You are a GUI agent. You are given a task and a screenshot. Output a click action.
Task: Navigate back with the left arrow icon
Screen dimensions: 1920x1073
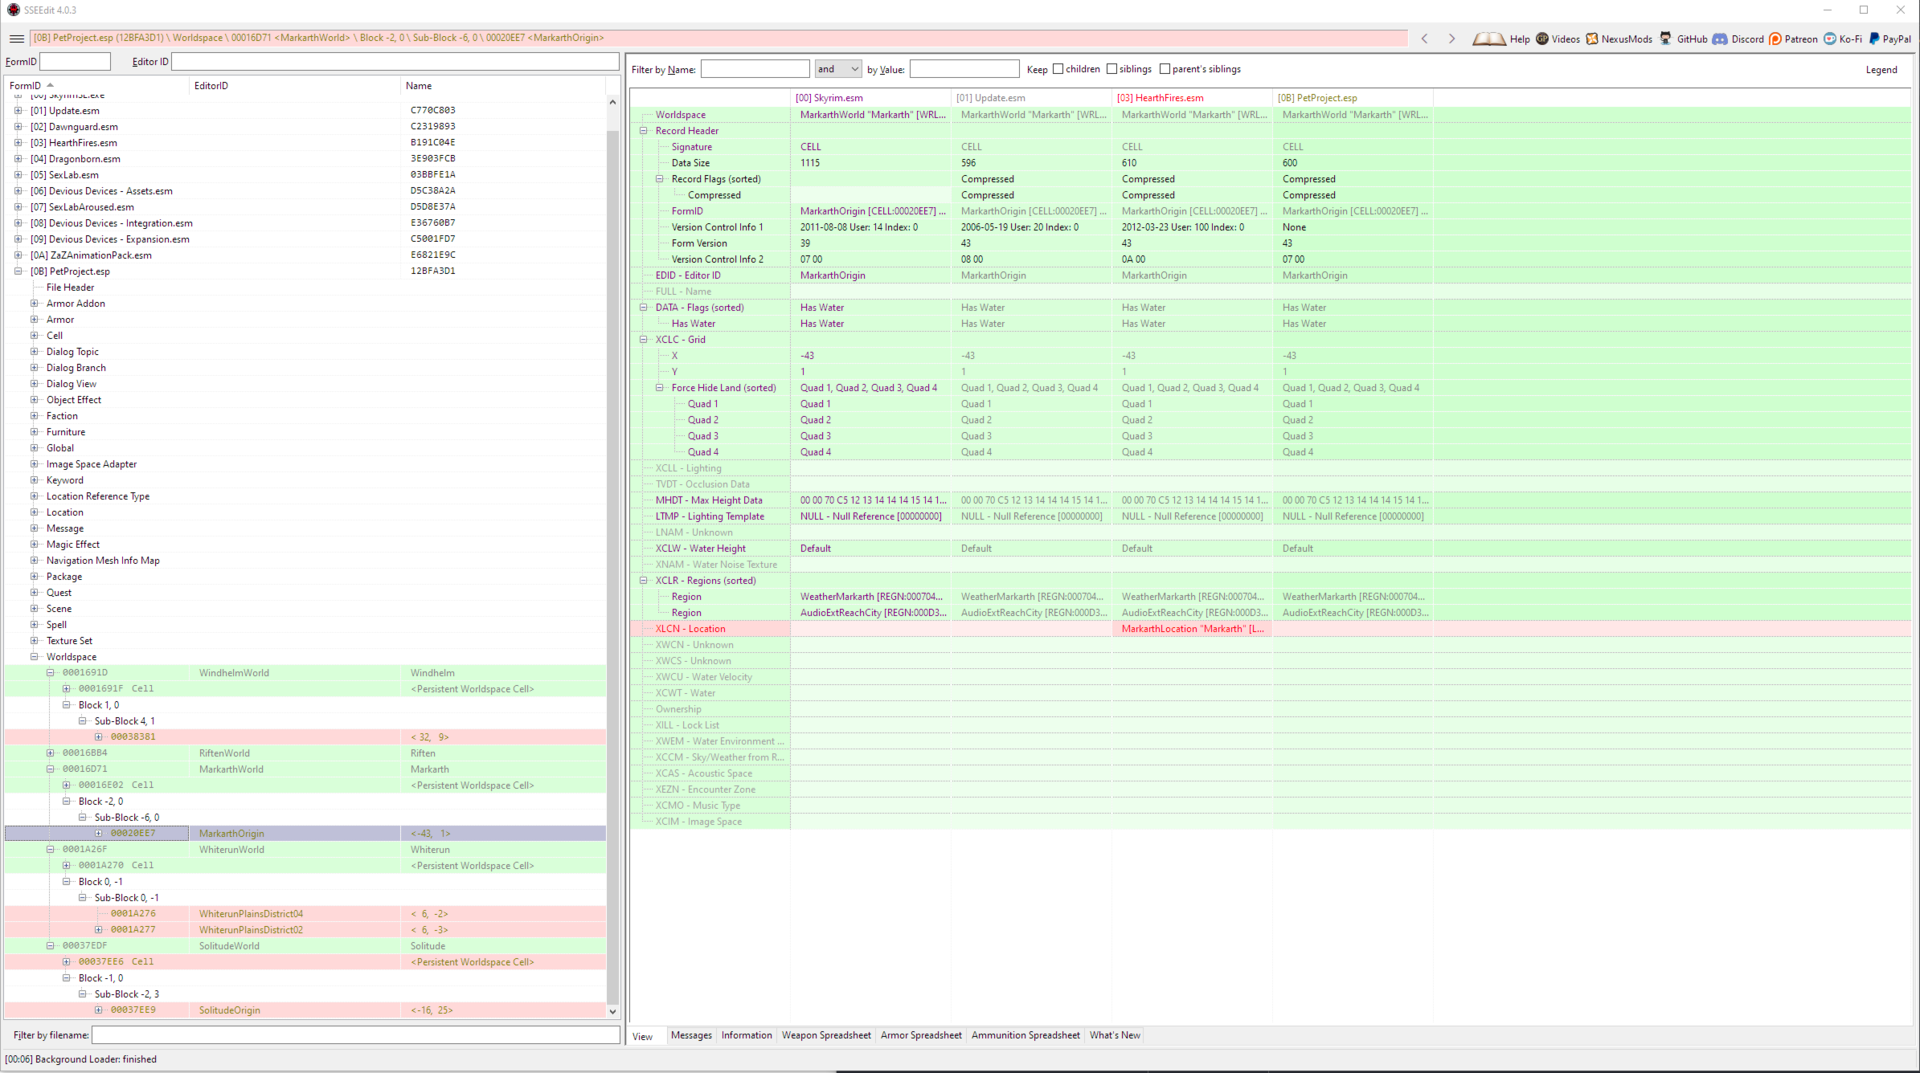[1425, 39]
